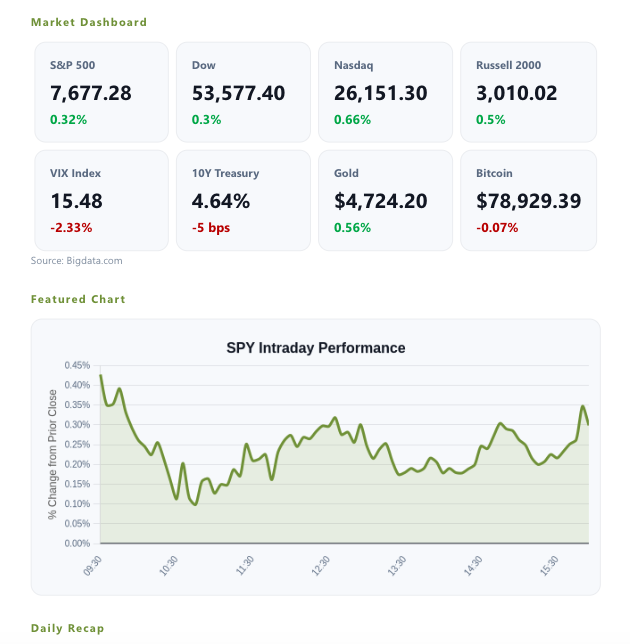Viewport: 630px width, 644px height.
Task: Click the Gold change 0.56%
Action: point(352,228)
